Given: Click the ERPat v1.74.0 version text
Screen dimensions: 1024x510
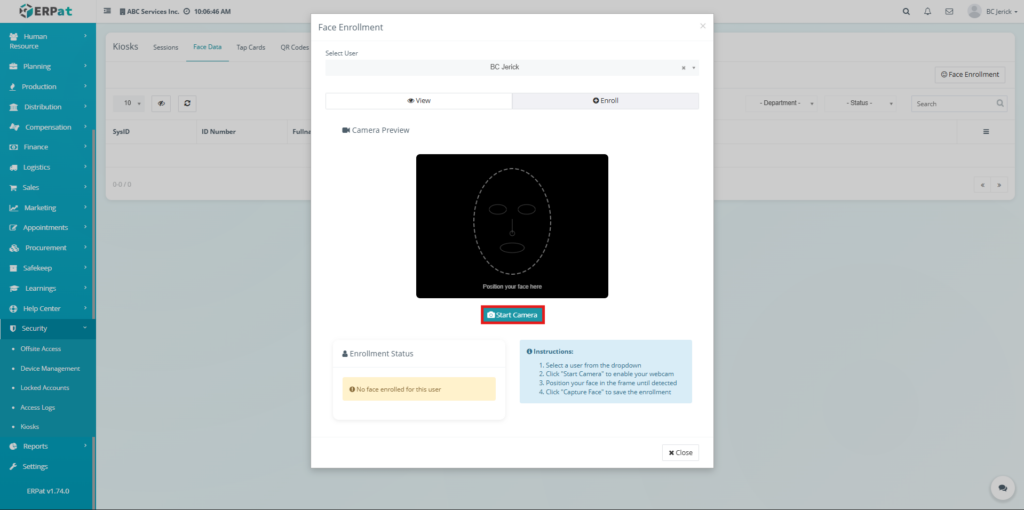Looking at the screenshot, I should pos(48,490).
